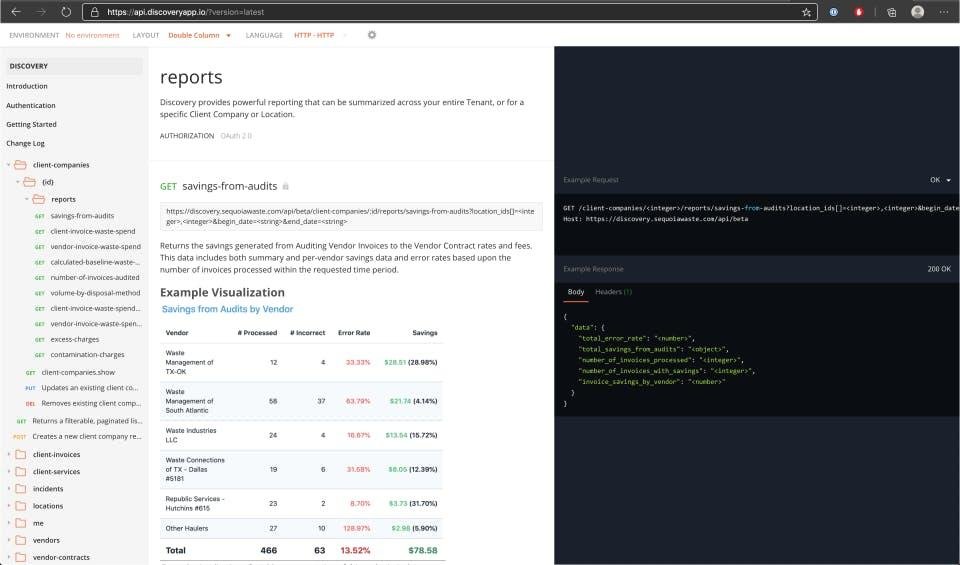Open DEL Removes existing client endpoint

[x=91, y=403]
